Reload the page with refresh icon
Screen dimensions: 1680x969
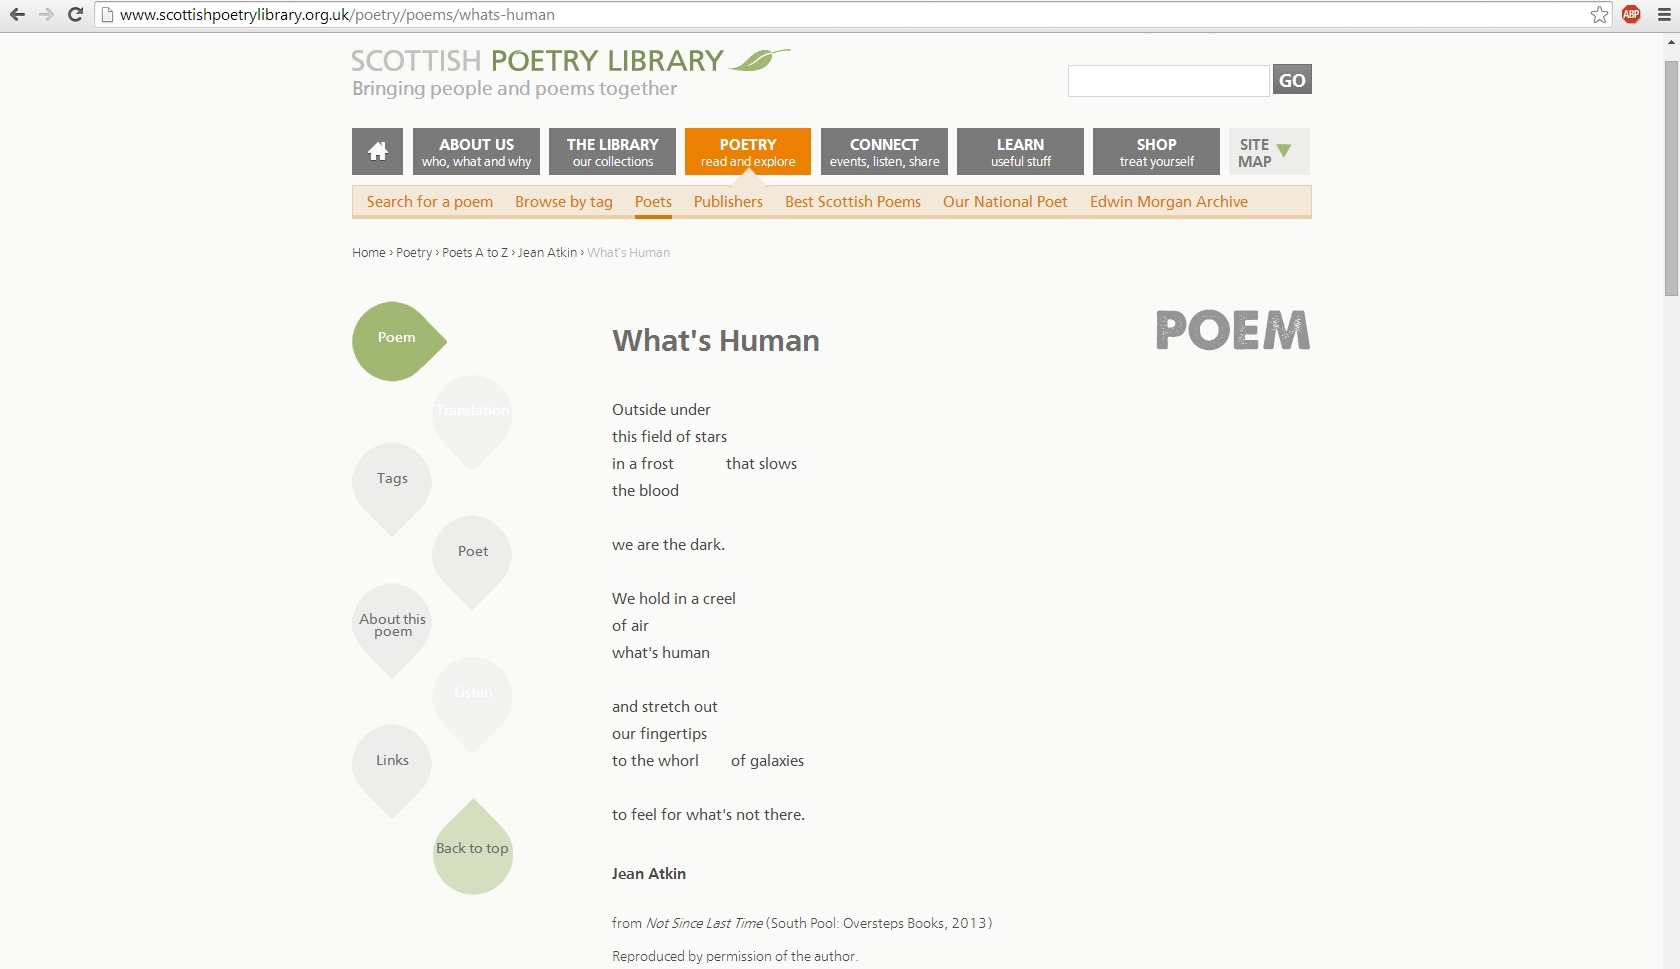tap(75, 15)
